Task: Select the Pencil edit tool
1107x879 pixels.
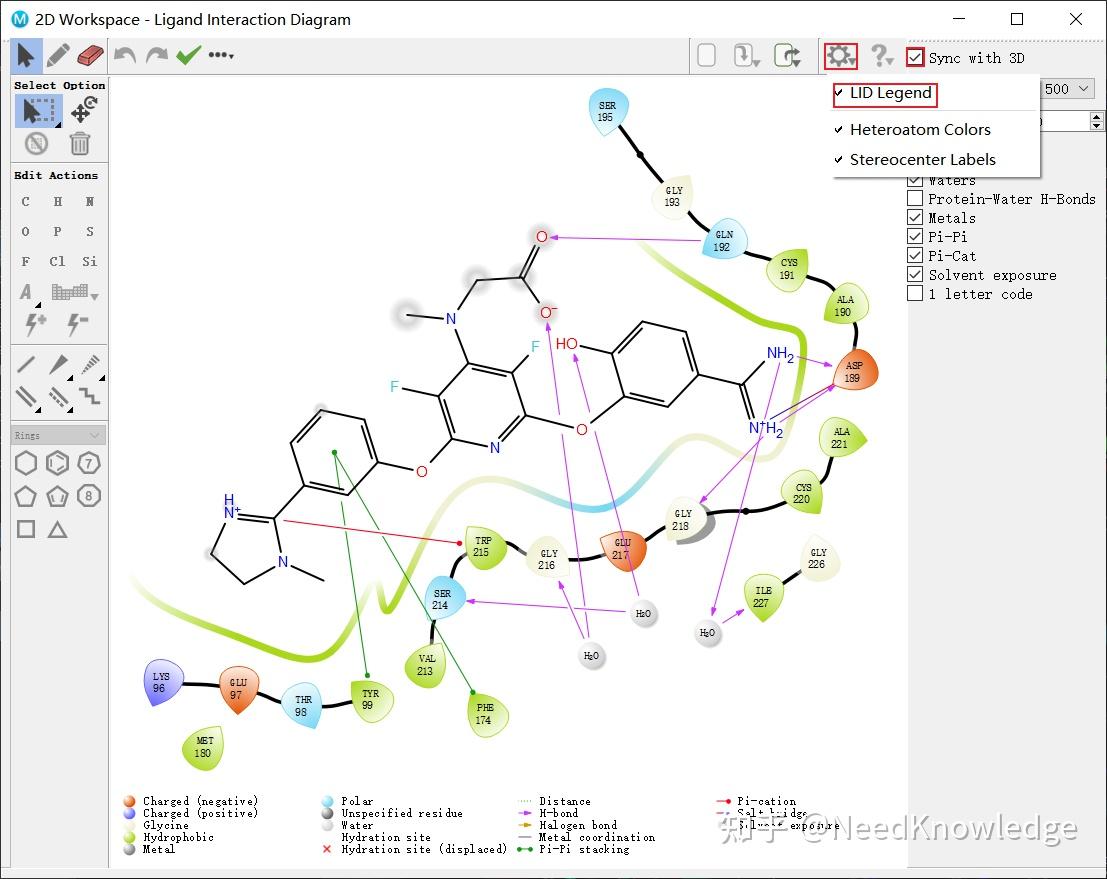Action: tap(58, 56)
